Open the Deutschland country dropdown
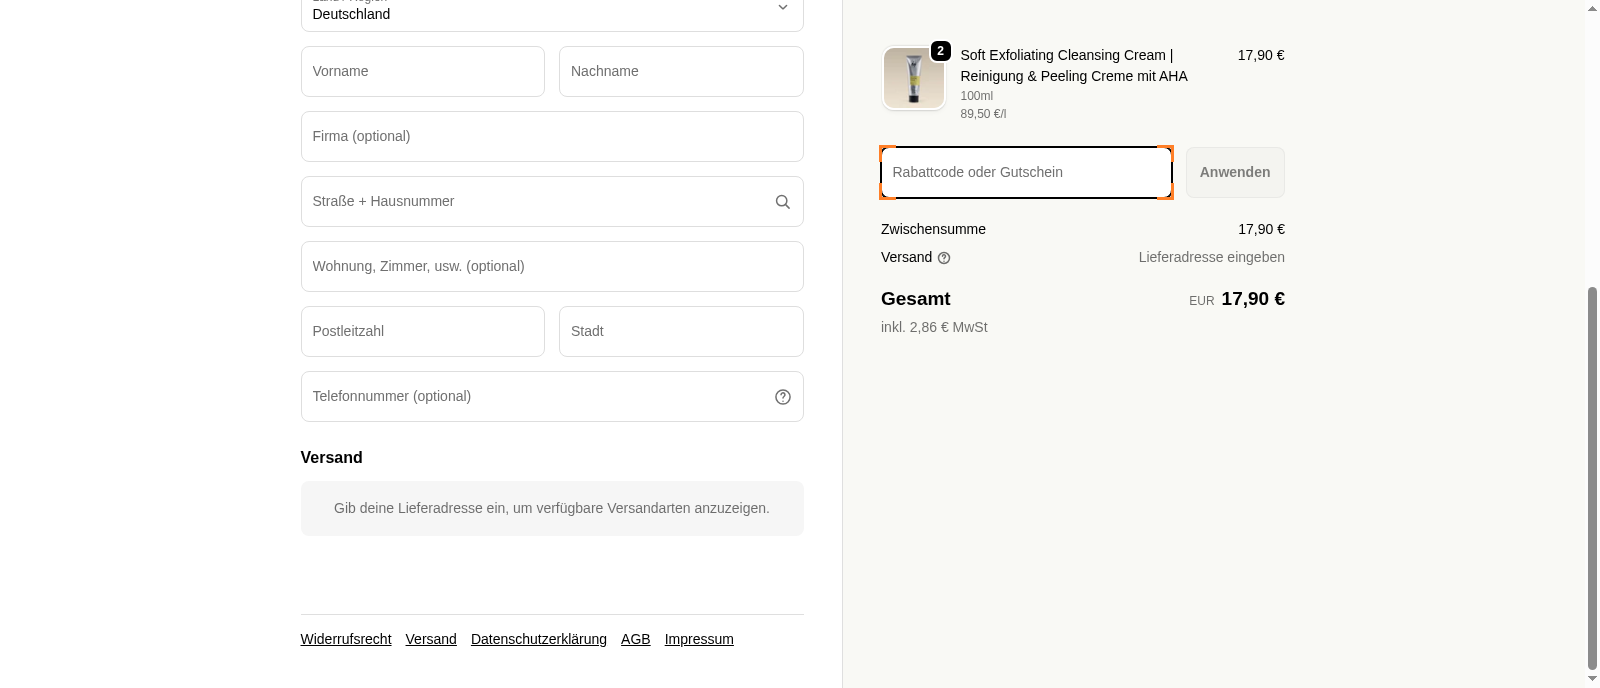This screenshot has width=1600, height=688. [x=552, y=12]
